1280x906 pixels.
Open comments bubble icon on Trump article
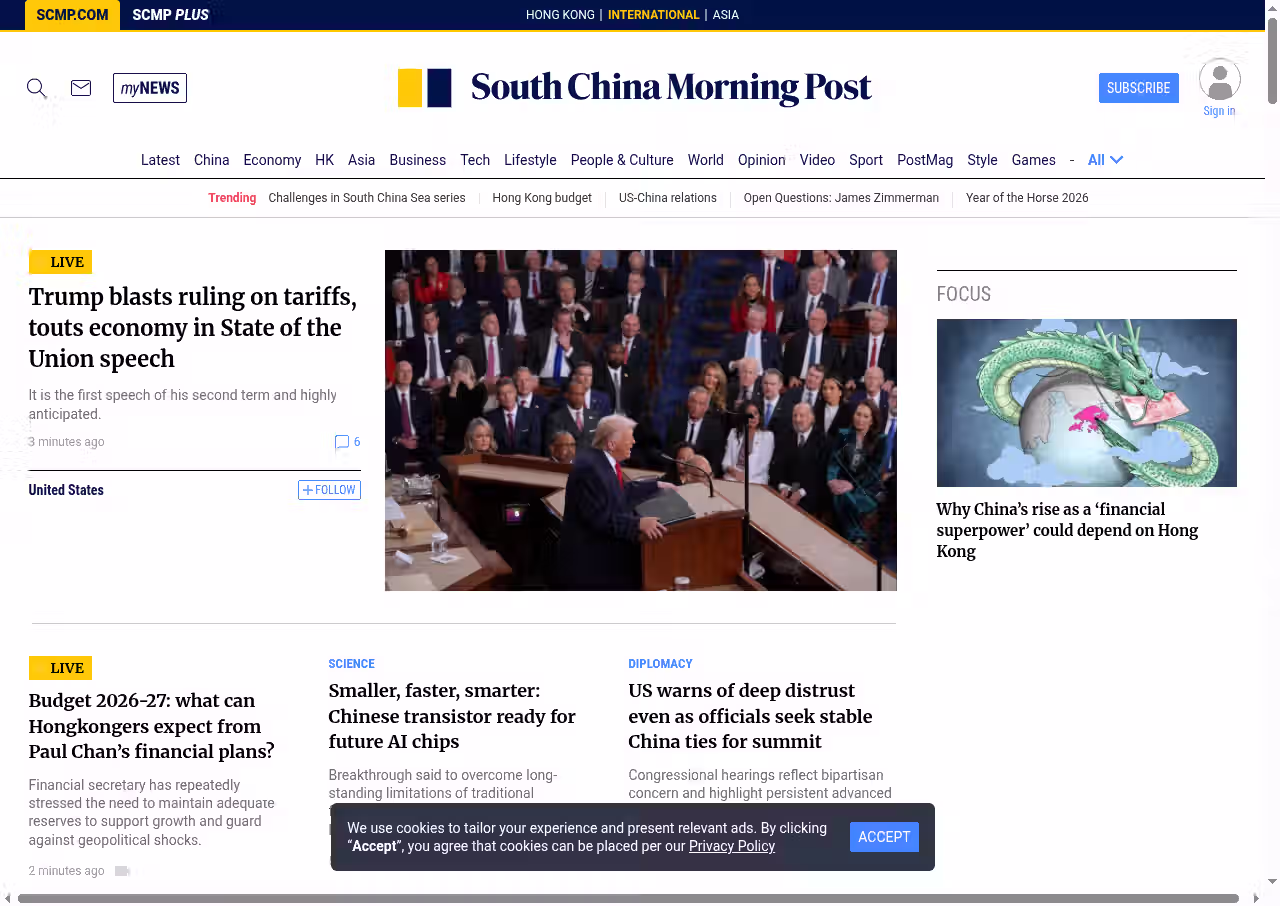click(x=342, y=442)
